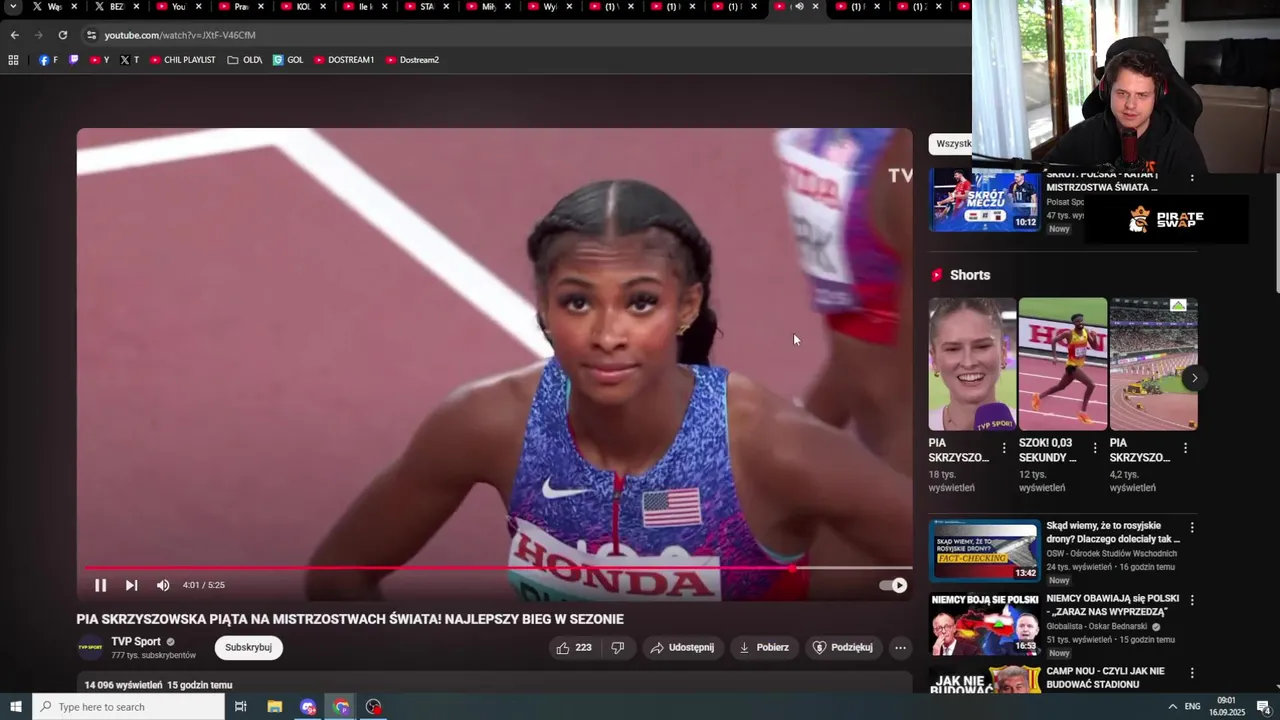Open the DOSTREAM1 bookmark

coord(344,60)
